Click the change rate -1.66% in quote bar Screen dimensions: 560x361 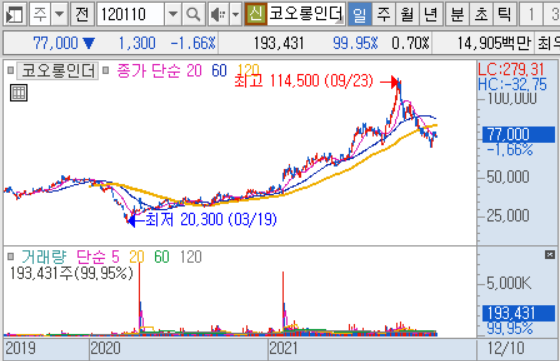(193, 43)
